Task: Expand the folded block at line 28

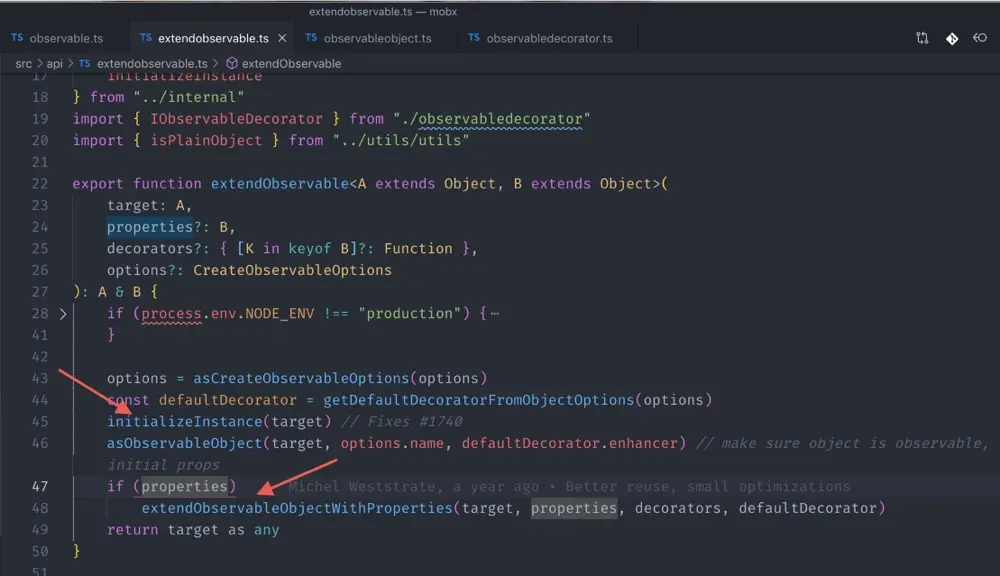Action: (x=62, y=314)
